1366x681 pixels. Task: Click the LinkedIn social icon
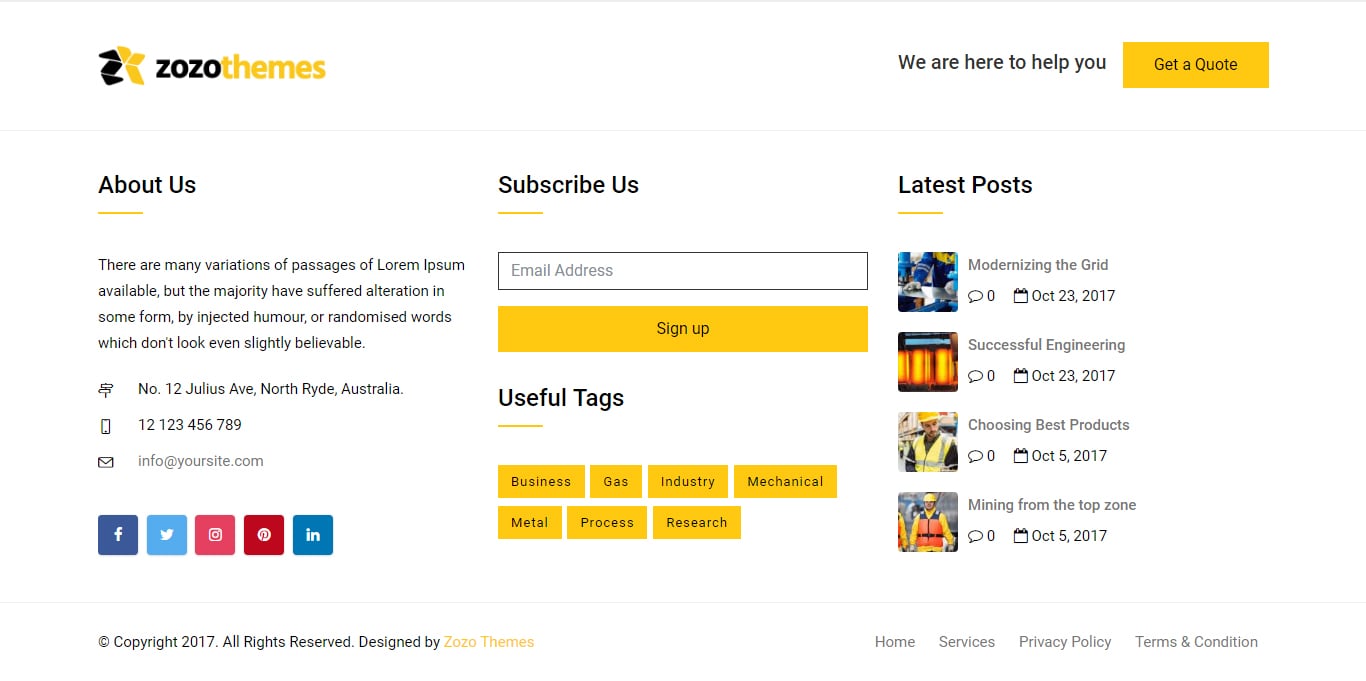click(x=313, y=535)
